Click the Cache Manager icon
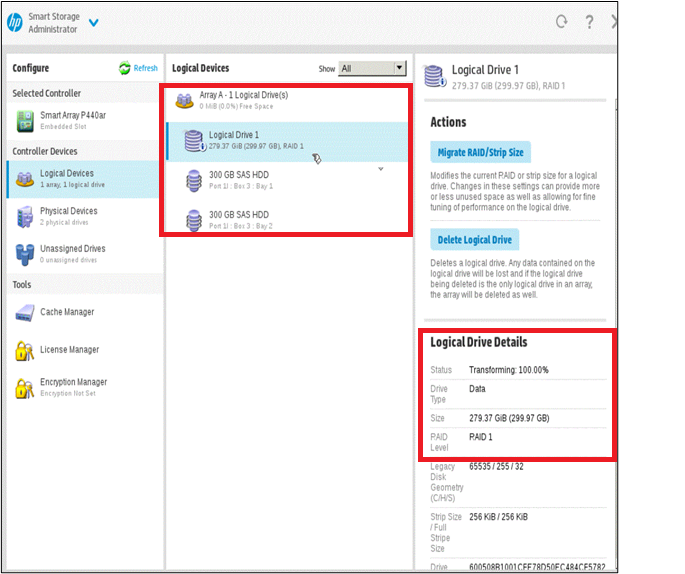This screenshot has height=574, width=685. click(x=25, y=313)
